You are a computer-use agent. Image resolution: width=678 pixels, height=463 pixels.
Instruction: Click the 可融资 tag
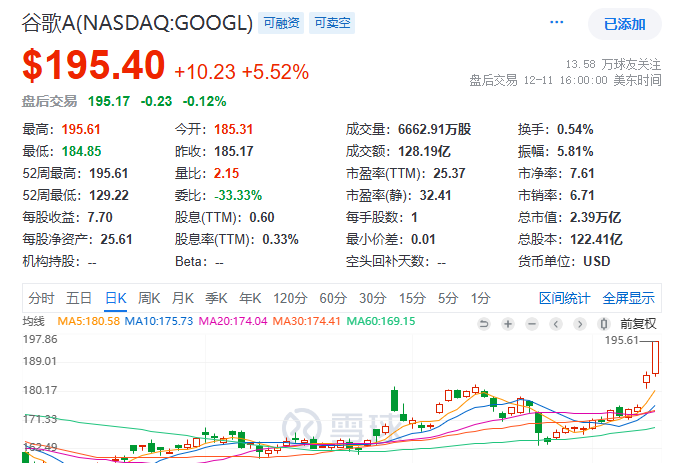click(x=281, y=23)
